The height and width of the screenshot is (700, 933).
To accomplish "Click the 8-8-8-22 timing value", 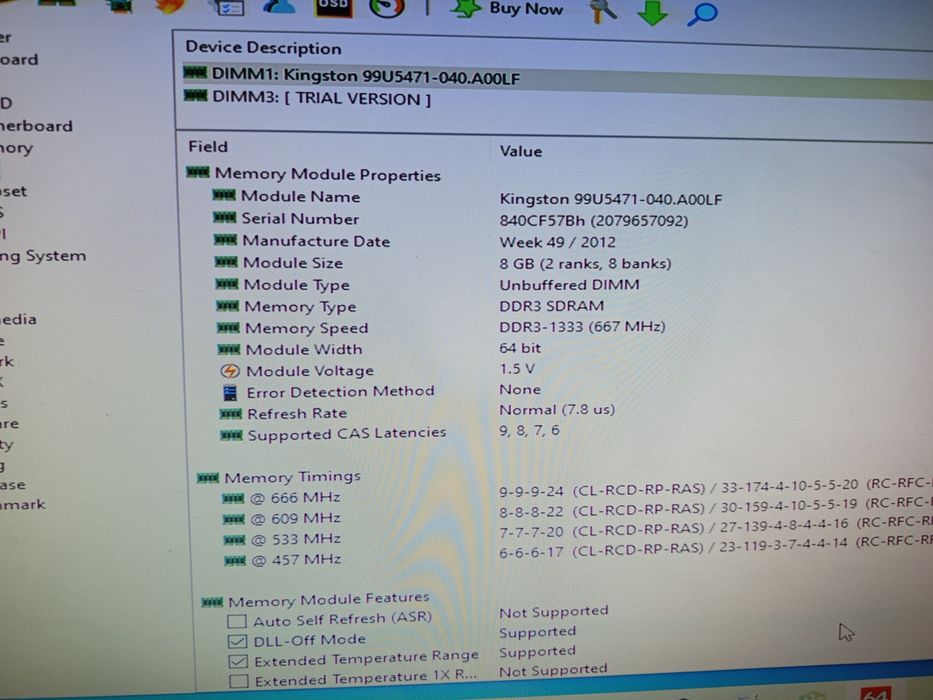I will click(x=531, y=511).
